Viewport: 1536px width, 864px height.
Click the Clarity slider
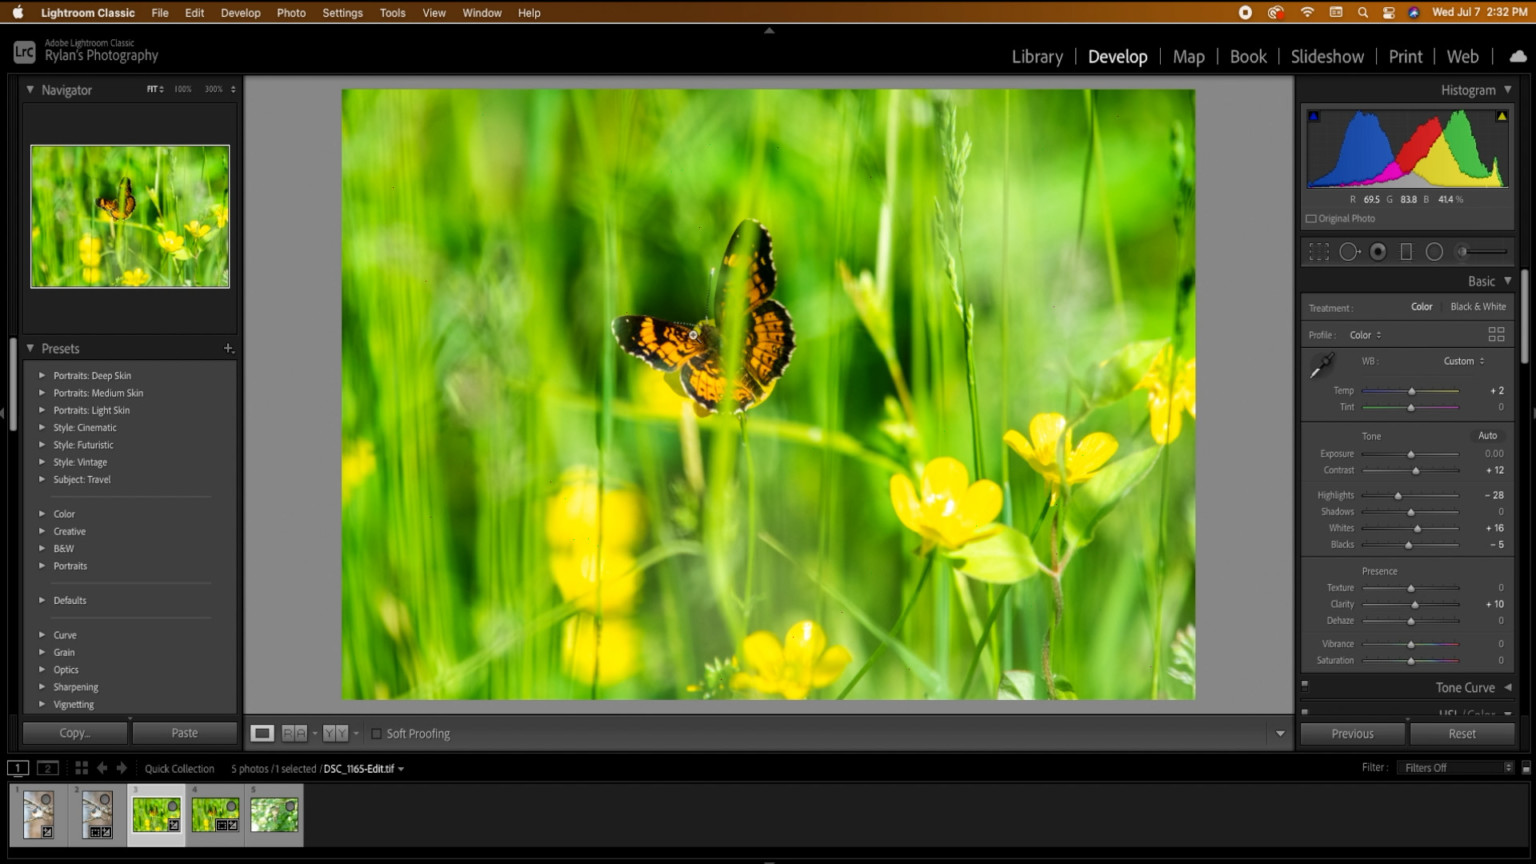(x=1410, y=604)
